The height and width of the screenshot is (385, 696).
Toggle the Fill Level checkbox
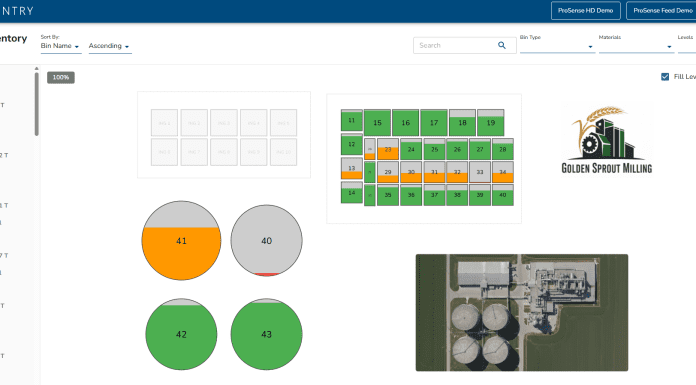[x=665, y=77]
